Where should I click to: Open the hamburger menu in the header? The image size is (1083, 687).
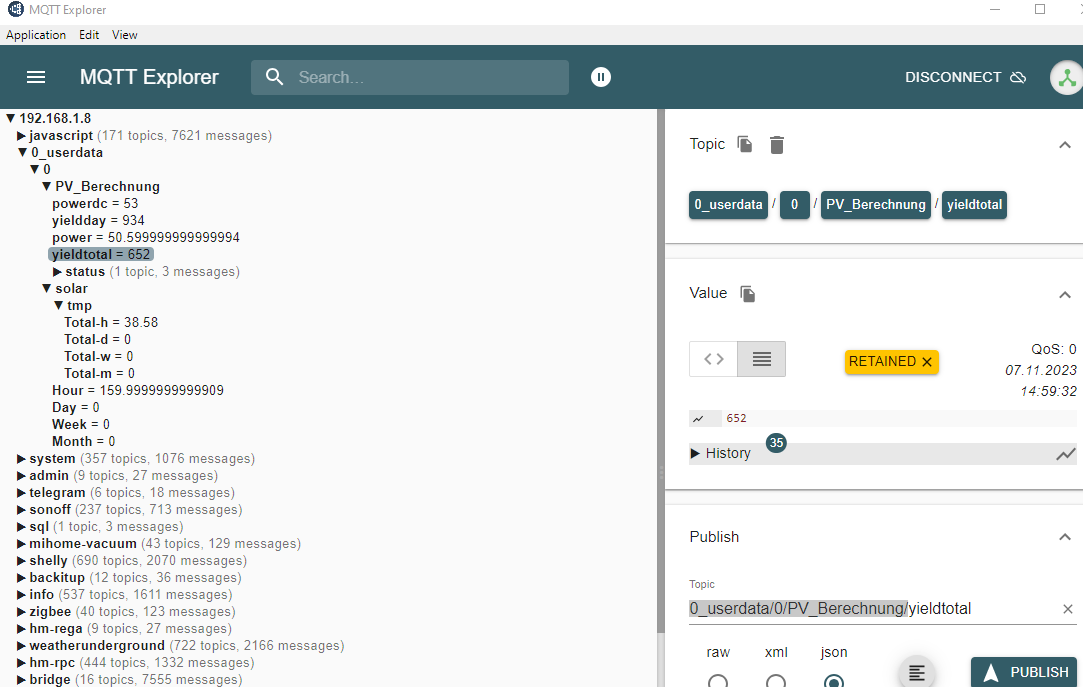[36, 77]
